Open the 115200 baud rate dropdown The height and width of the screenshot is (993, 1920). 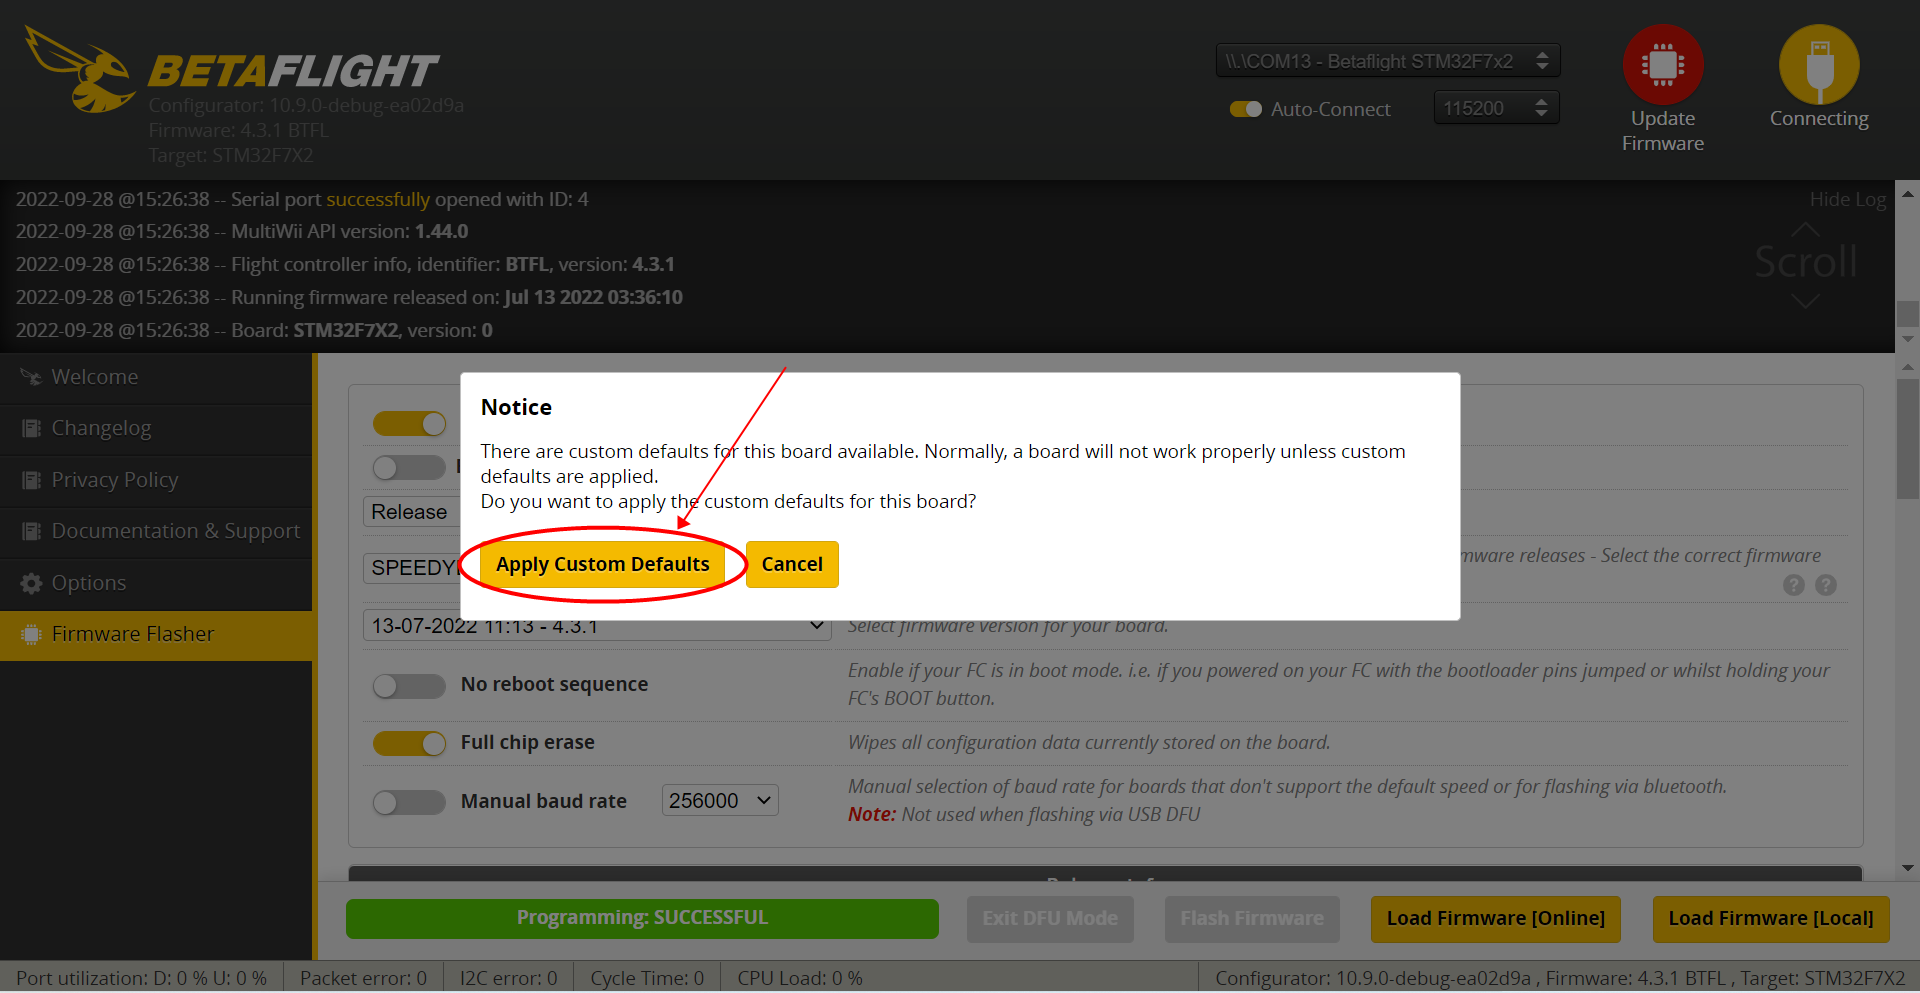point(1496,108)
